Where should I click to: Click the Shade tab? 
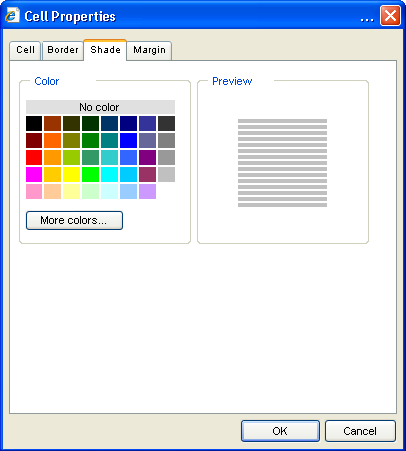[105, 50]
